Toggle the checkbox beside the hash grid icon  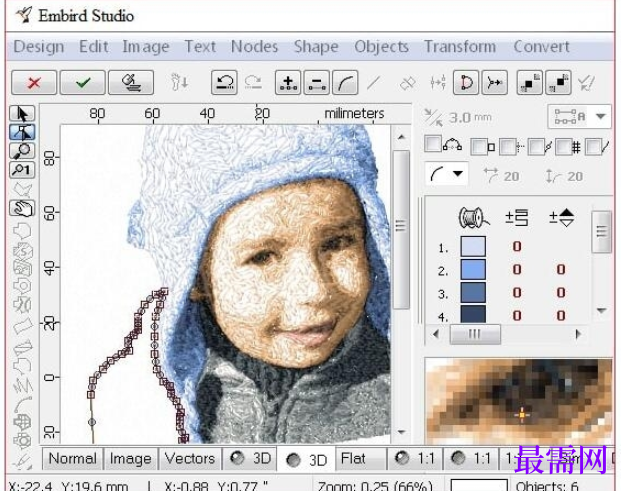click(x=564, y=147)
